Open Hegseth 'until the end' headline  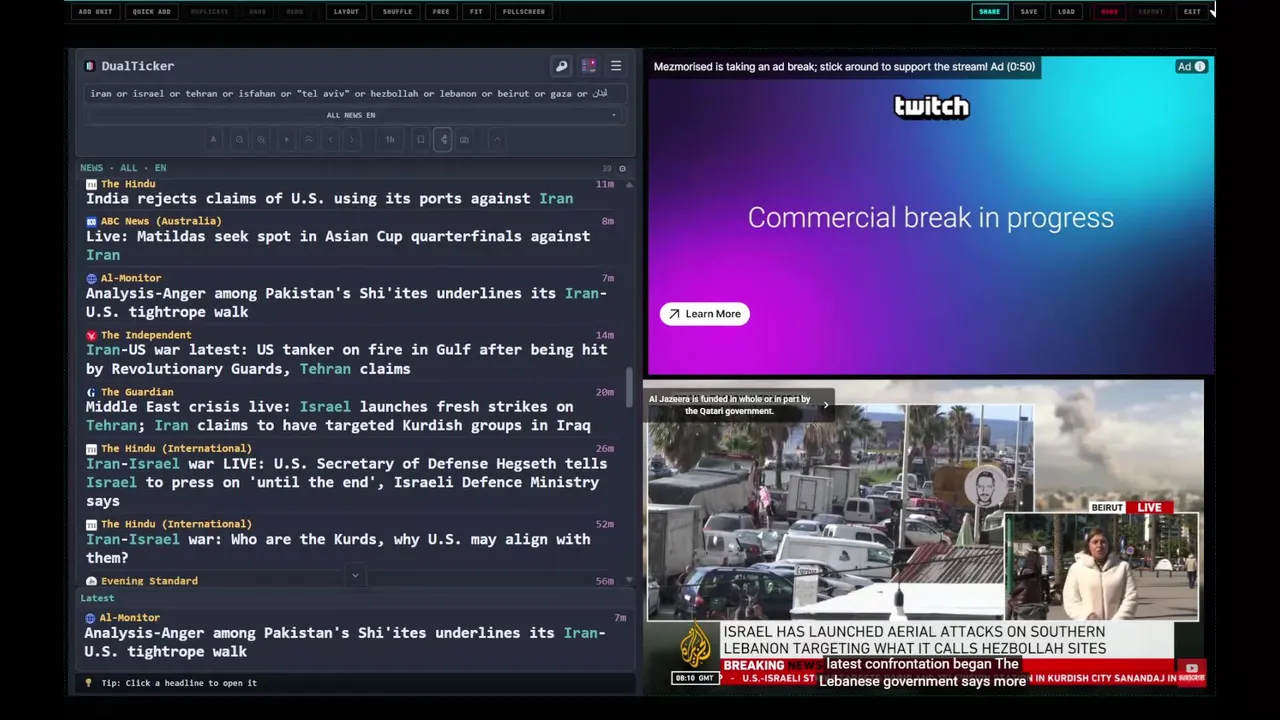point(346,482)
